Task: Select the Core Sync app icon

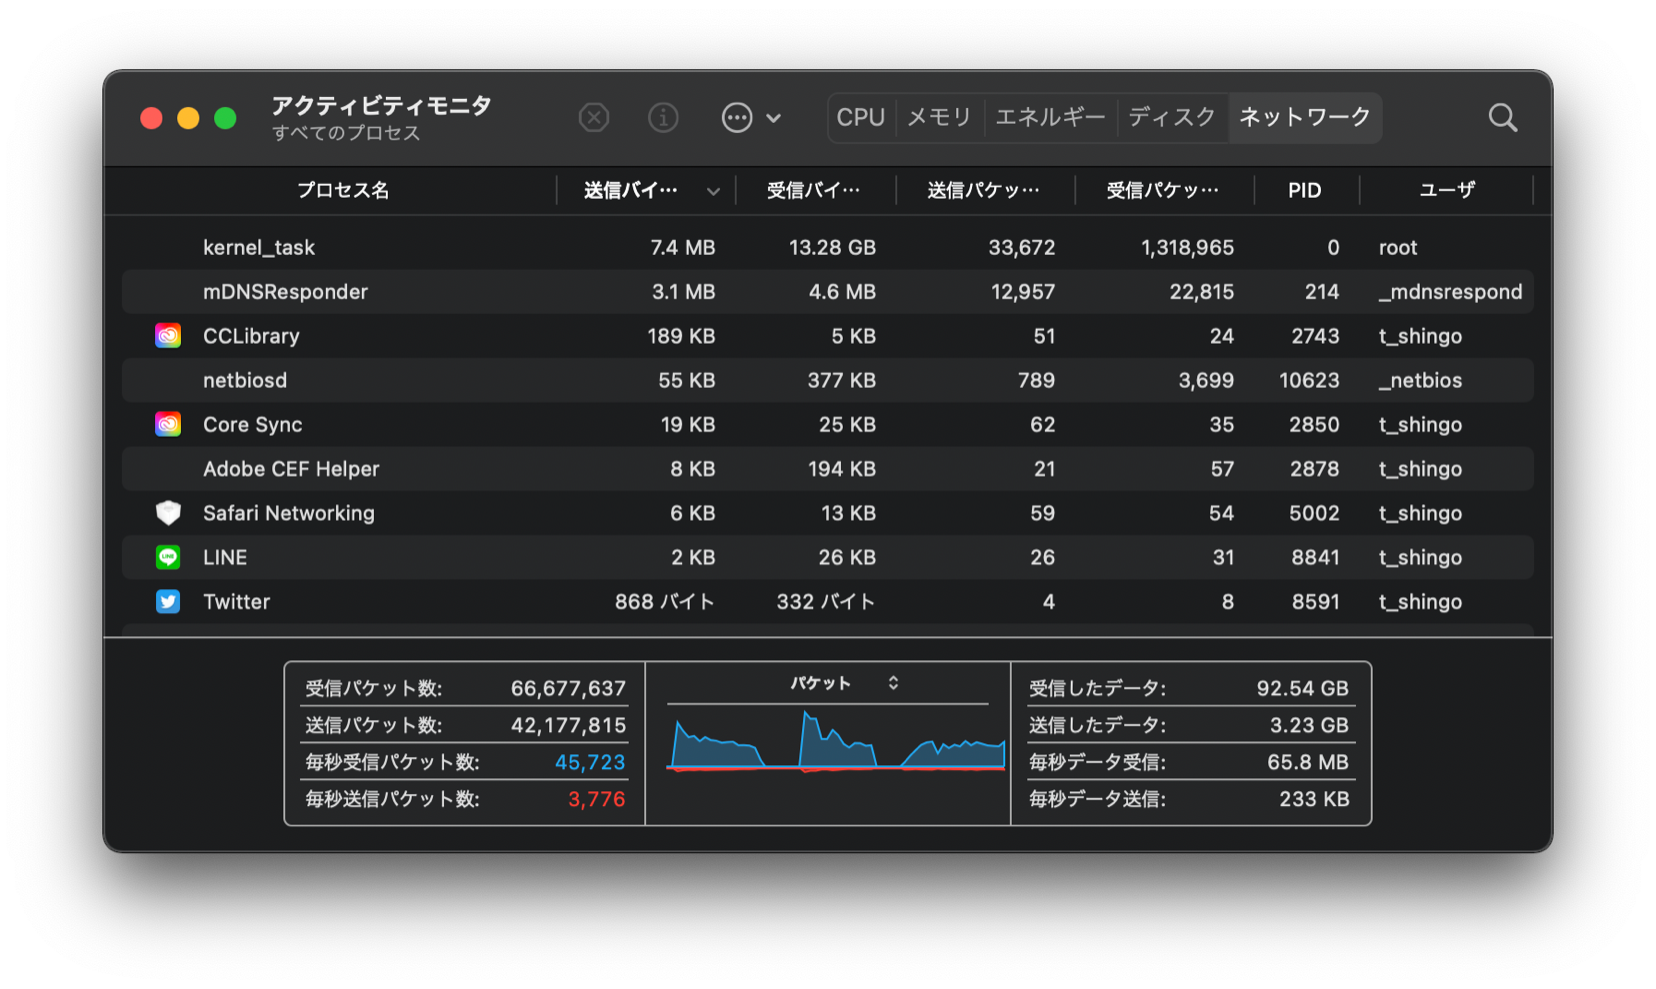Action: [168, 424]
